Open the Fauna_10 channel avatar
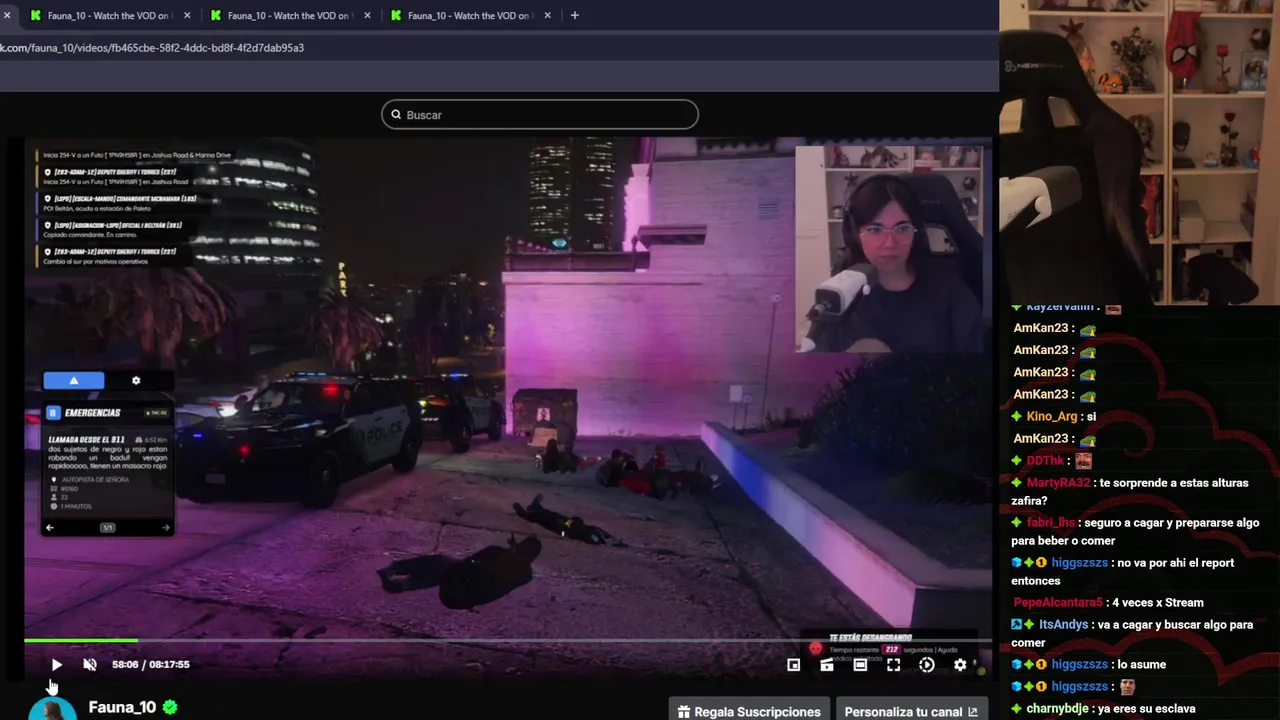Screen dimensions: 1280x720 (52, 708)
